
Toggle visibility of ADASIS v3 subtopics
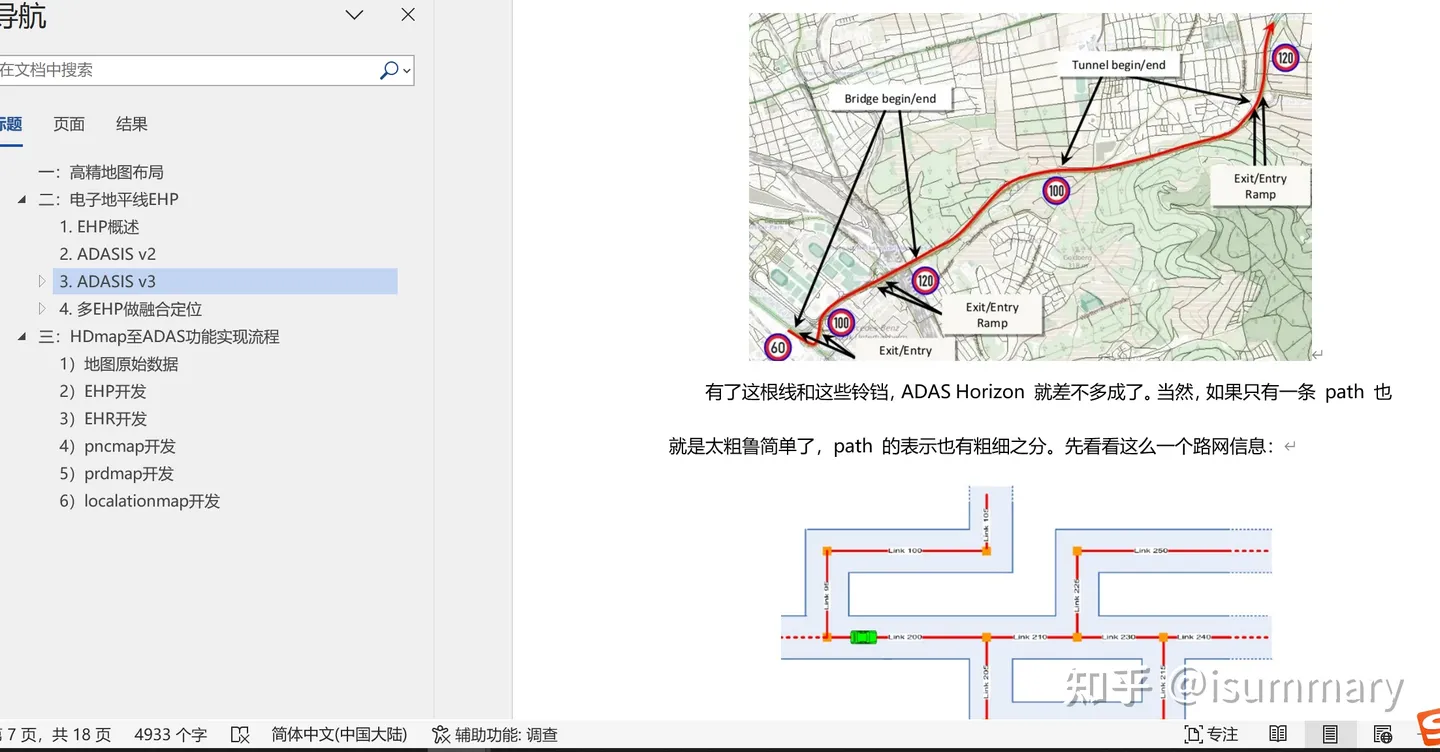coord(41,281)
